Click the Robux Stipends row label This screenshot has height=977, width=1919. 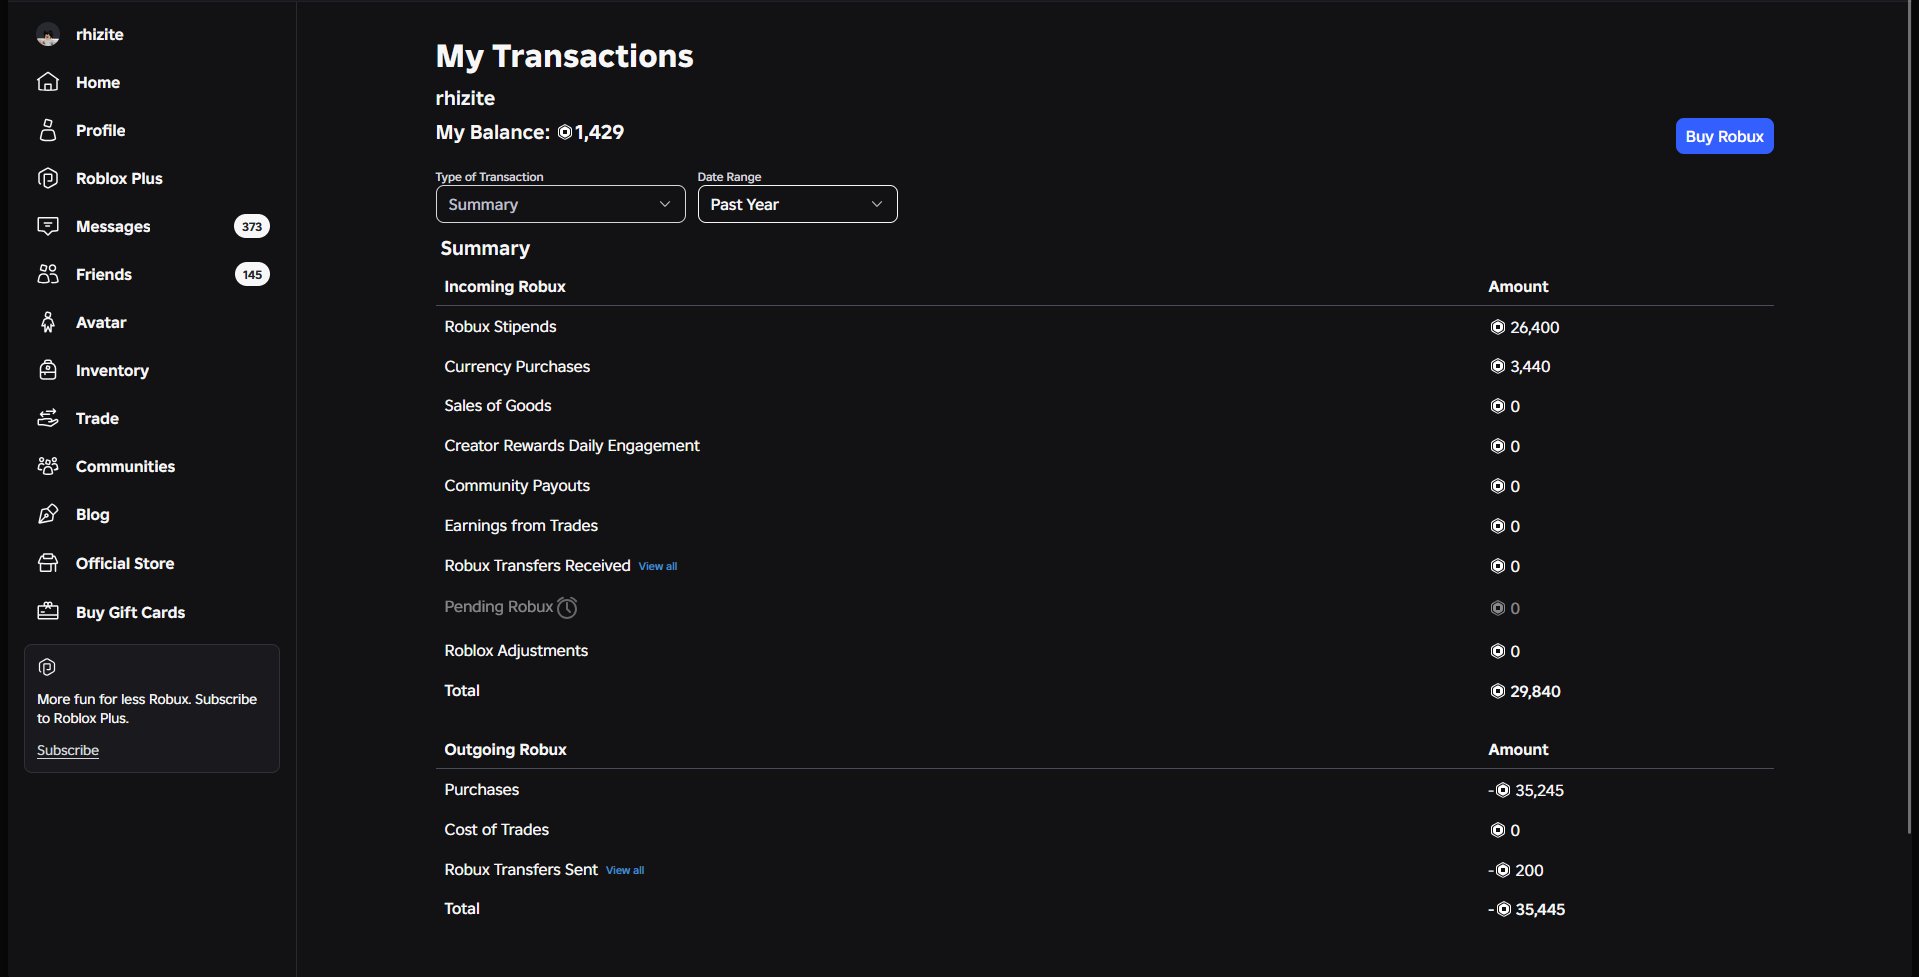click(500, 327)
